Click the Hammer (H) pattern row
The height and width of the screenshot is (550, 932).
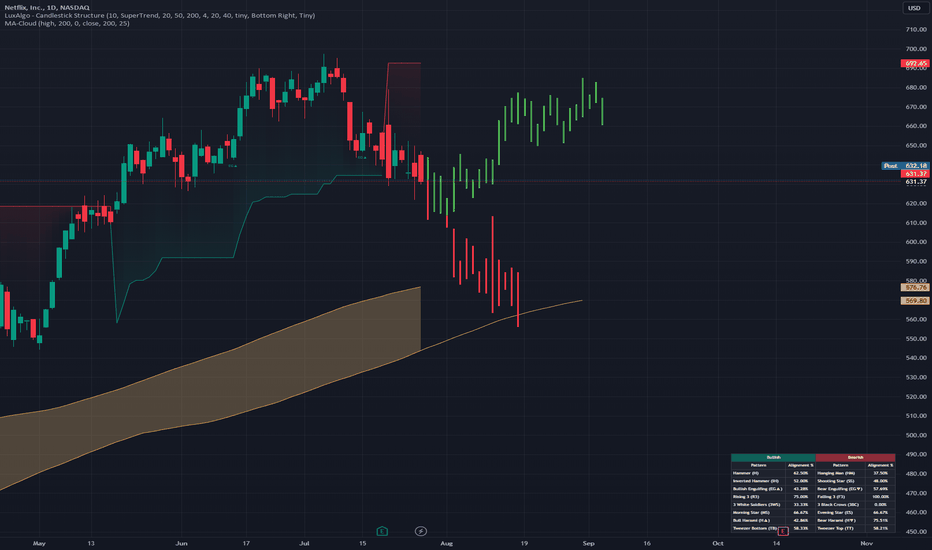pos(773,473)
